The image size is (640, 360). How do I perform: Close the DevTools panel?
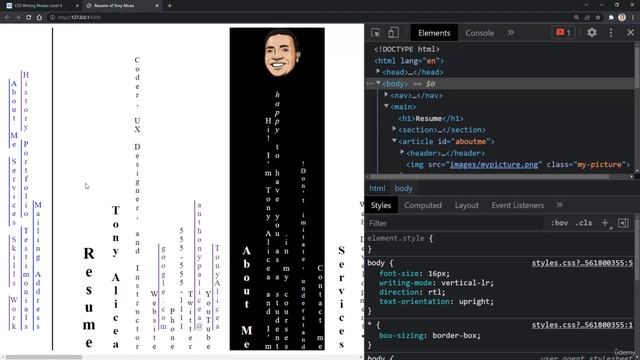[x=630, y=33]
